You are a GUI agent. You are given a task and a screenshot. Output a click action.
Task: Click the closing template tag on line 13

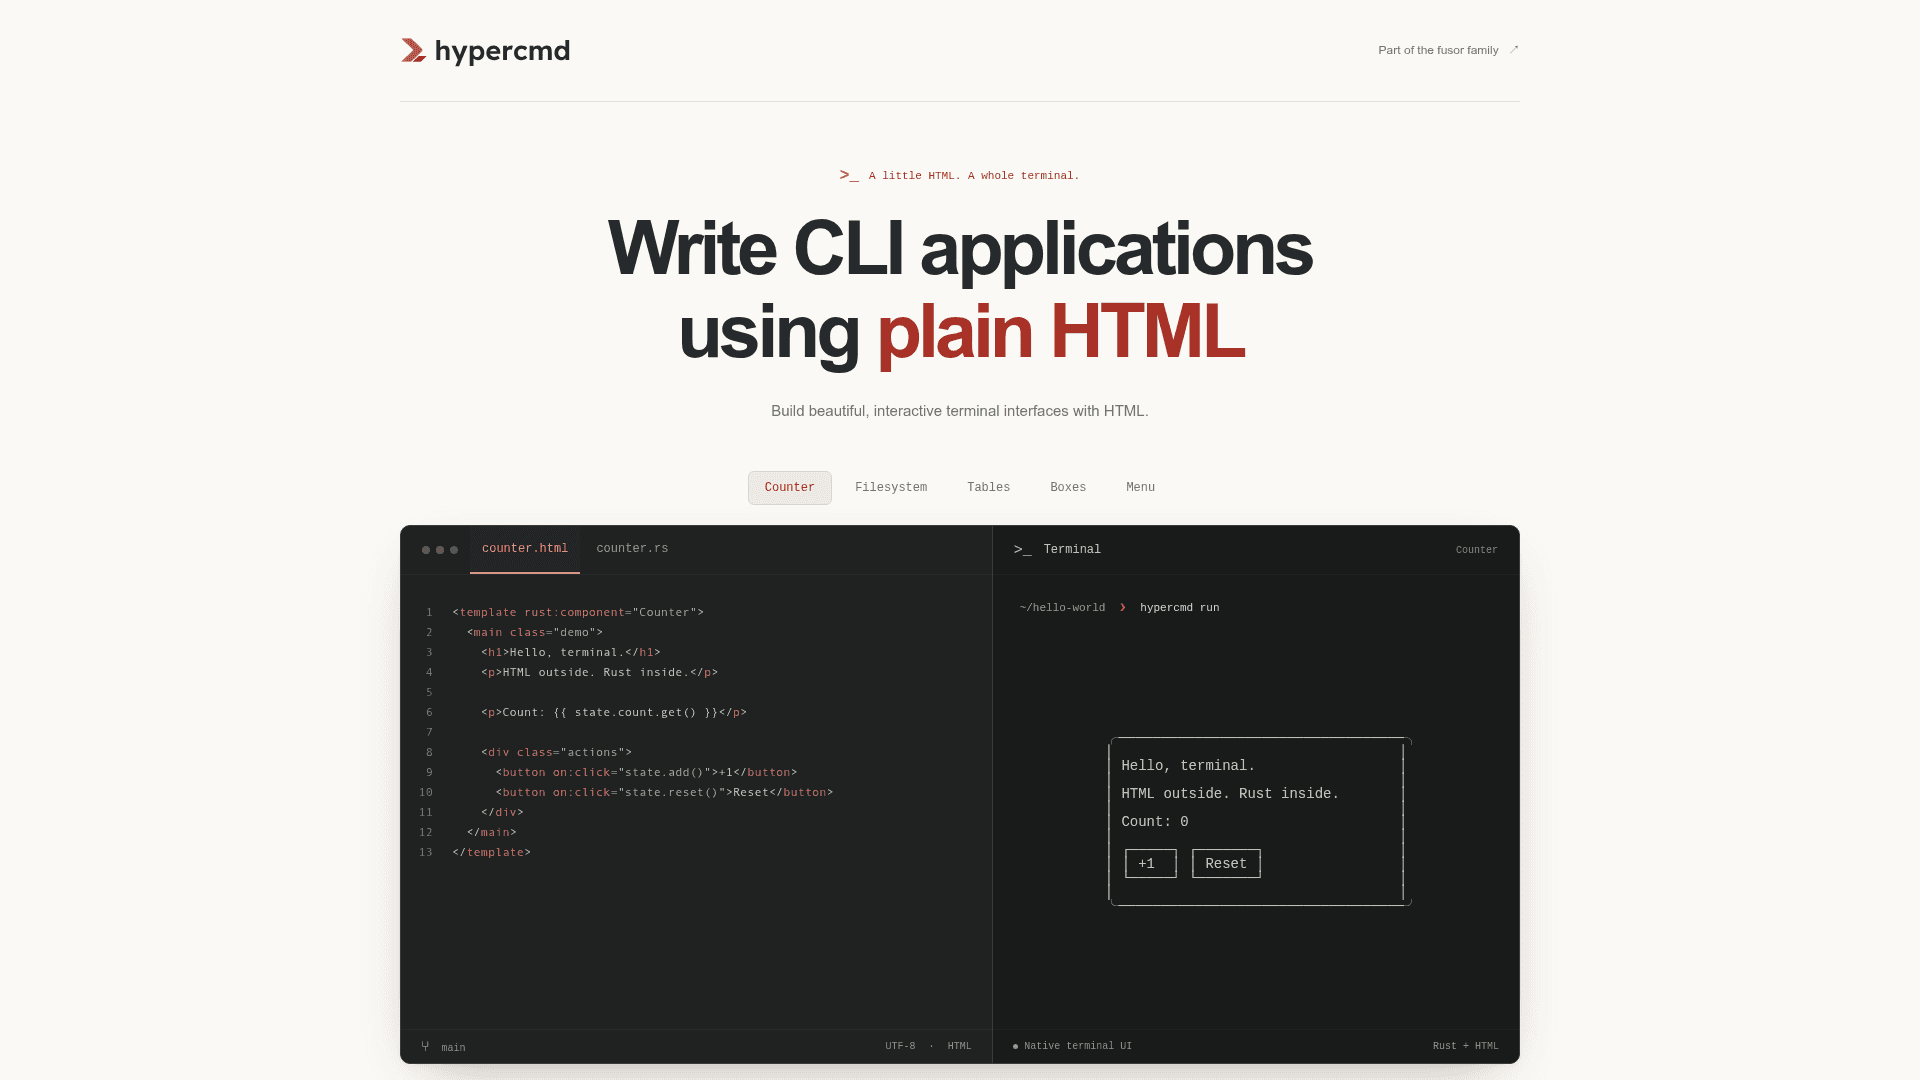[x=491, y=852]
